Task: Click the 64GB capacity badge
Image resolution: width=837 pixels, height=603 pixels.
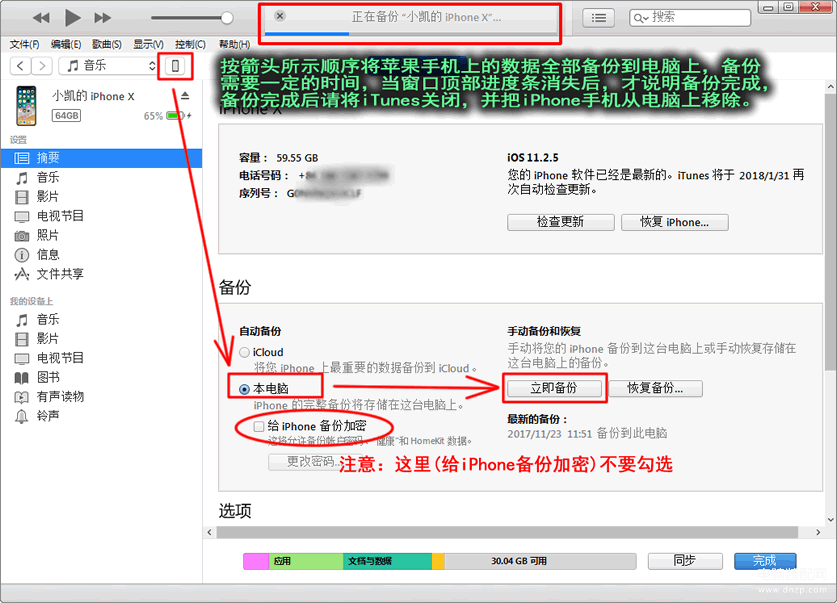Action: [66, 115]
